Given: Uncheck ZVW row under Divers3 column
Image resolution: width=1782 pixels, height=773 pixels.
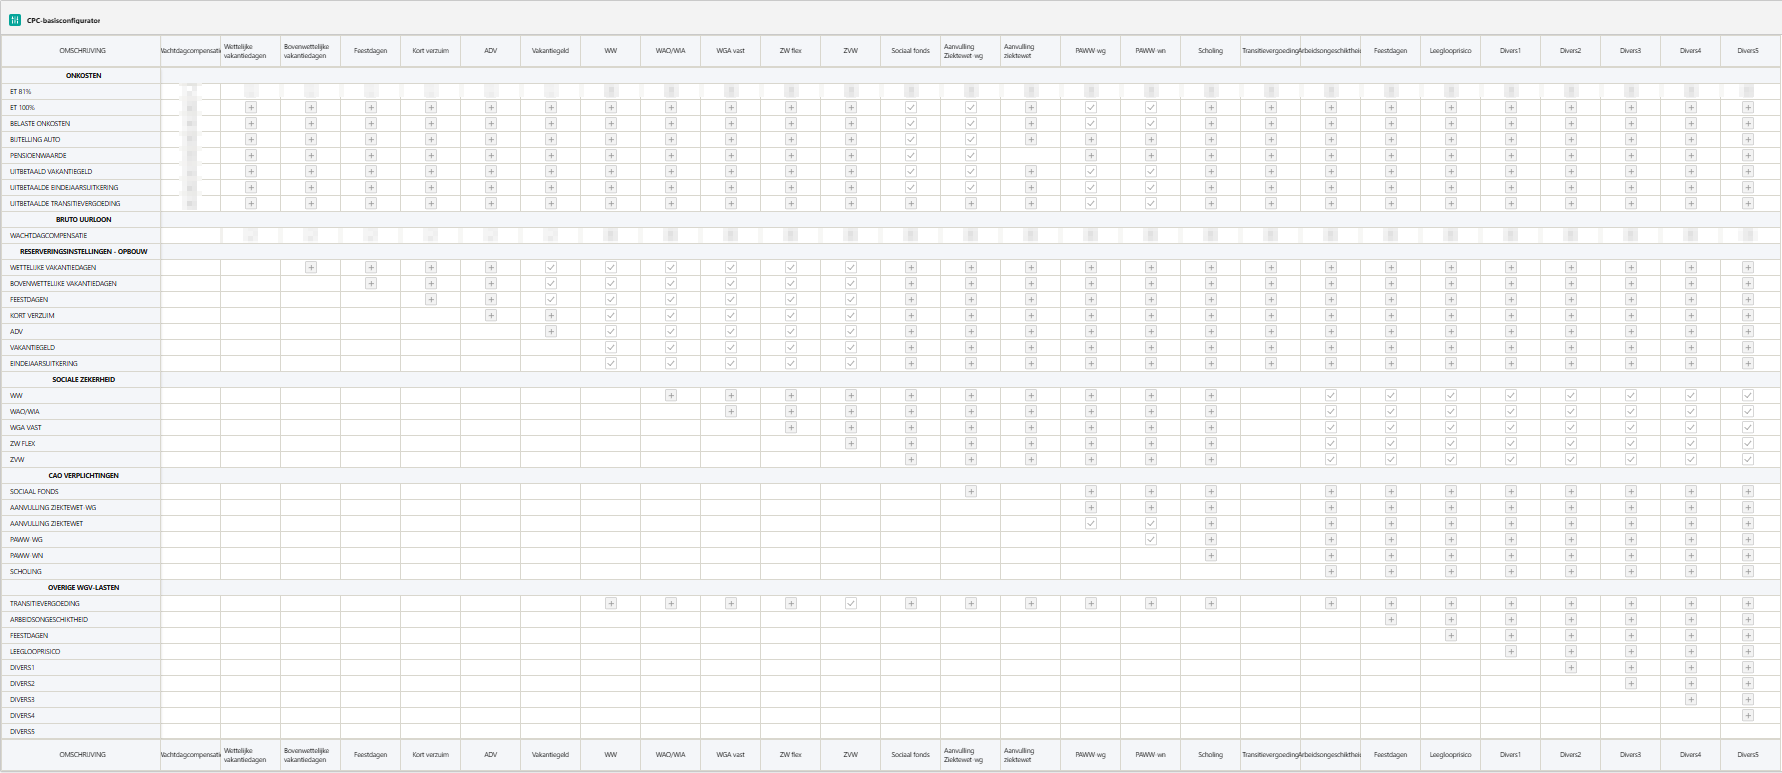Looking at the screenshot, I should coord(1631,460).
